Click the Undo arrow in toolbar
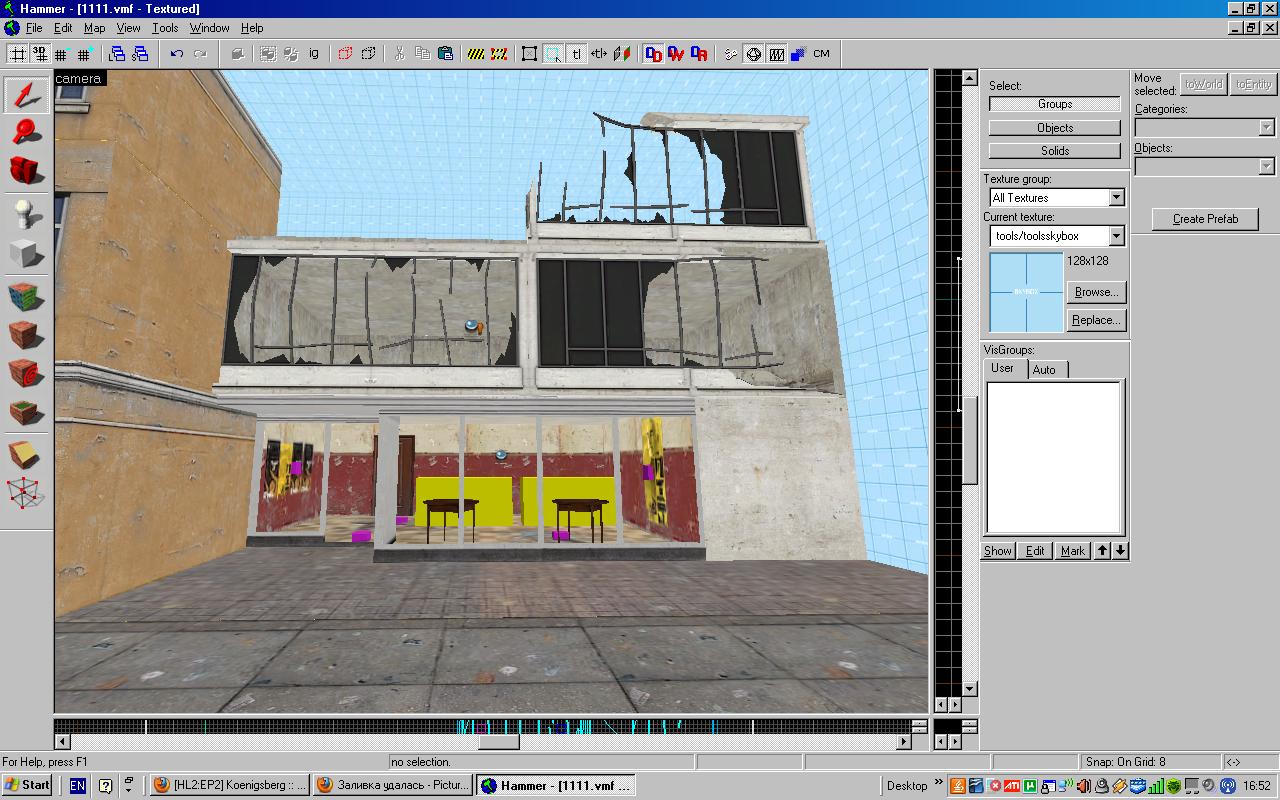Screen dimensions: 1280x800 pos(177,54)
